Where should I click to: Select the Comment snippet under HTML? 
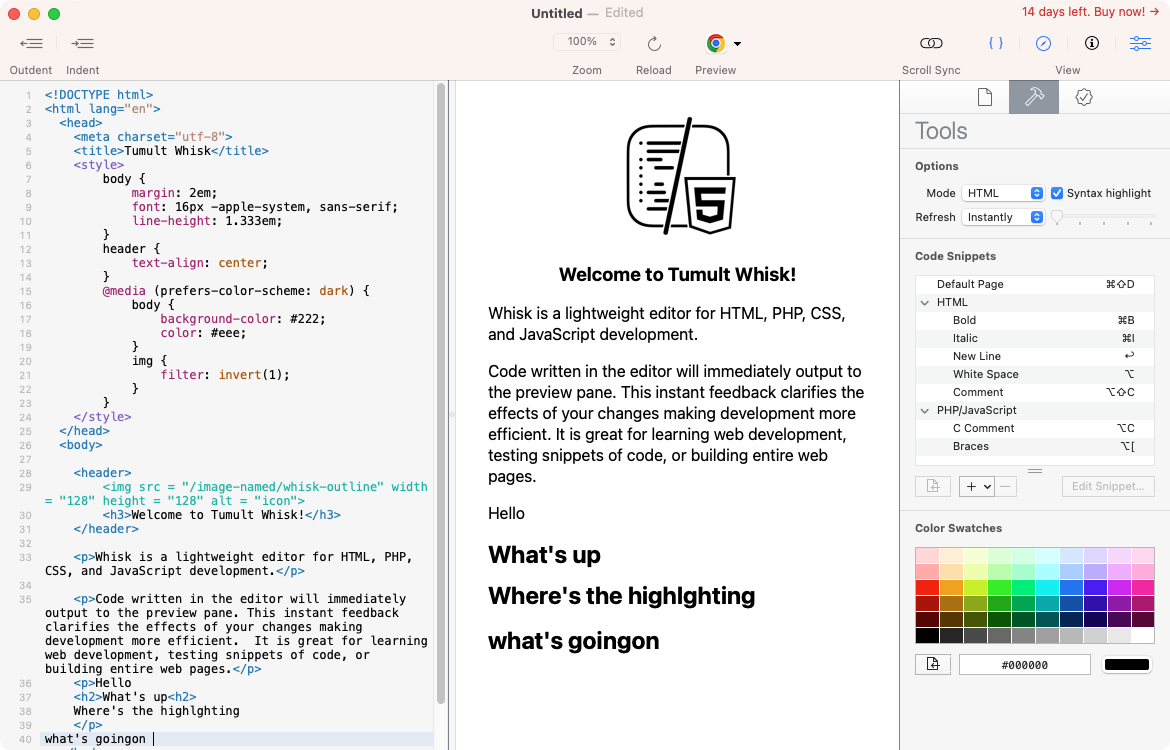click(1035, 392)
